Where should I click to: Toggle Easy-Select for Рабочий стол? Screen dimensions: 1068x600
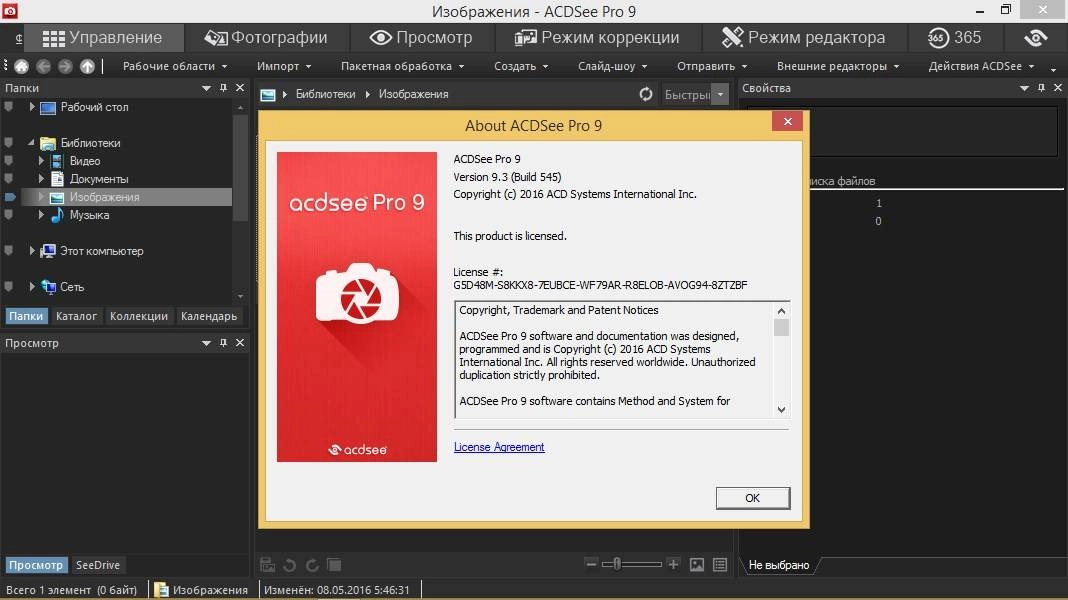point(8,107)
